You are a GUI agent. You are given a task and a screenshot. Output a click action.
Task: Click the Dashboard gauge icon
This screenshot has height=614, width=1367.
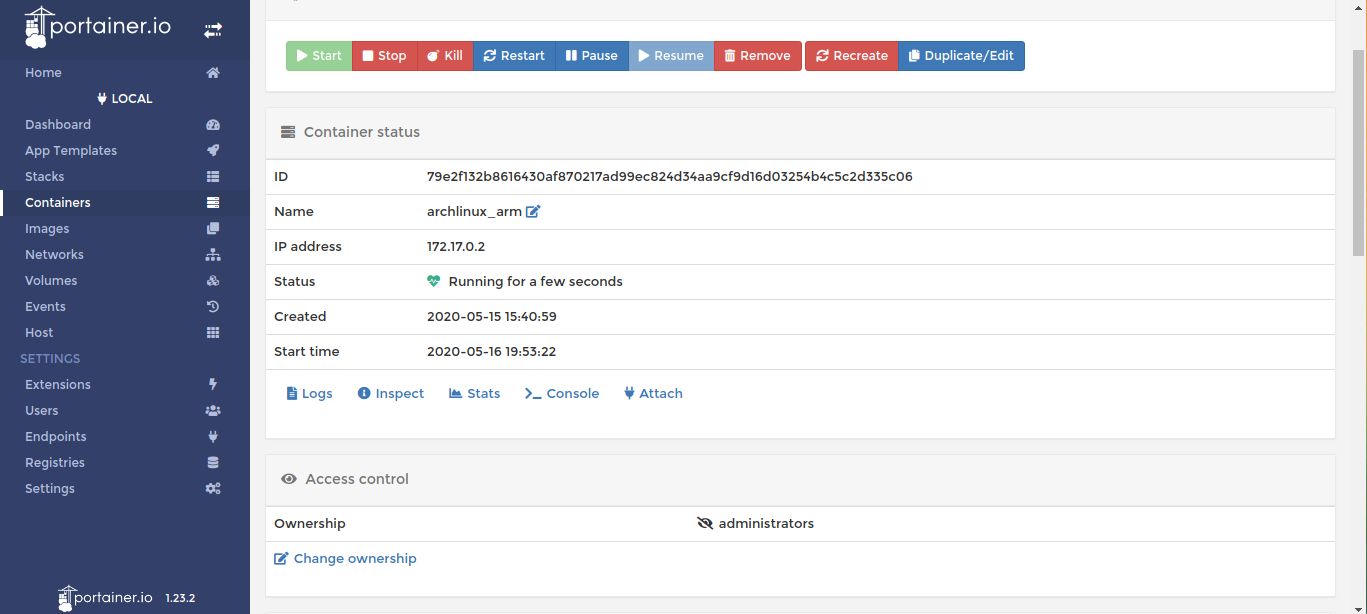pos(212,125)
